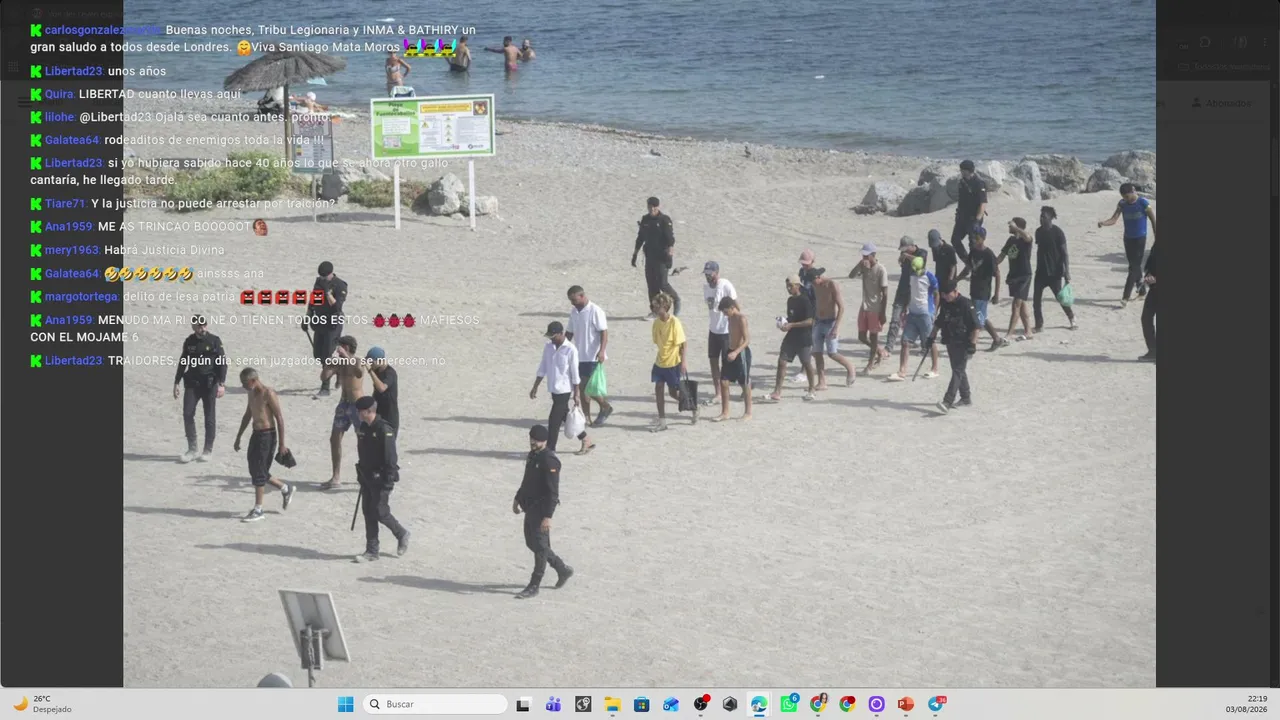
Task: Click the username mery1963 in chat
Action: pos(72,250)
